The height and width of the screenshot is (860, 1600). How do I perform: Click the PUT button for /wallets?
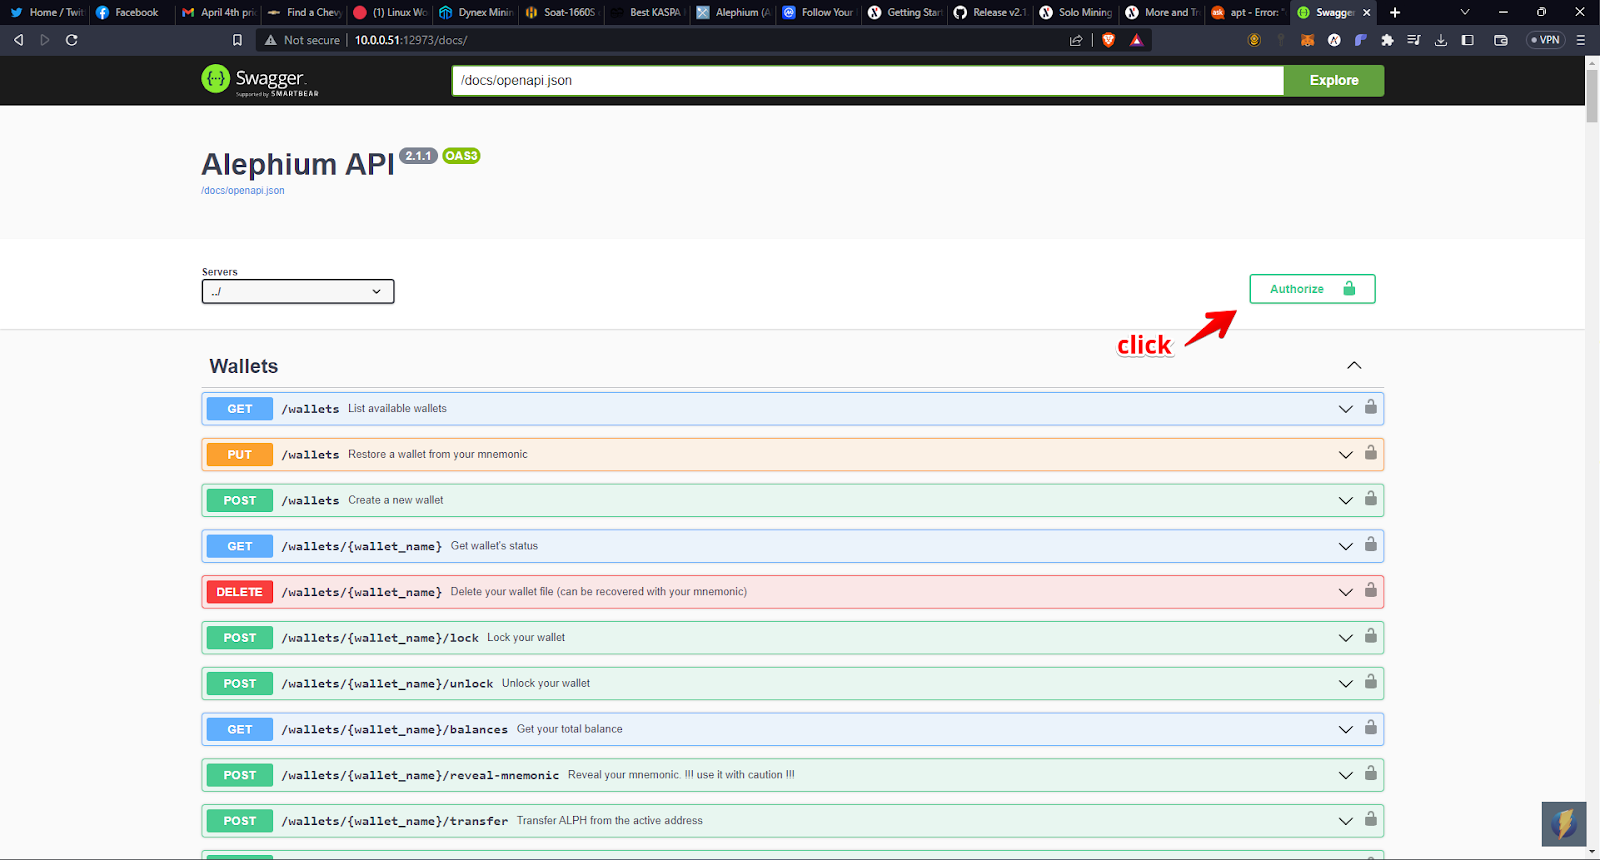[240, 455]
